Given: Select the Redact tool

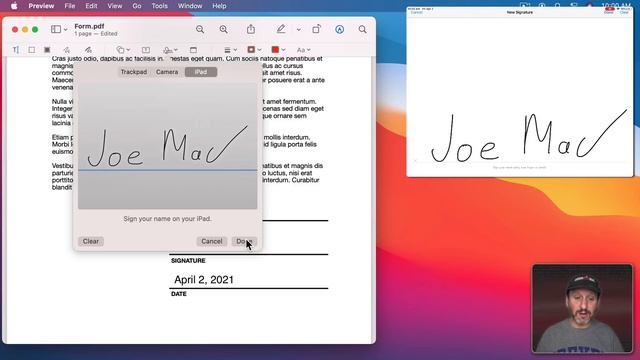Looking at the screenshot, I should tap(47, 50).
